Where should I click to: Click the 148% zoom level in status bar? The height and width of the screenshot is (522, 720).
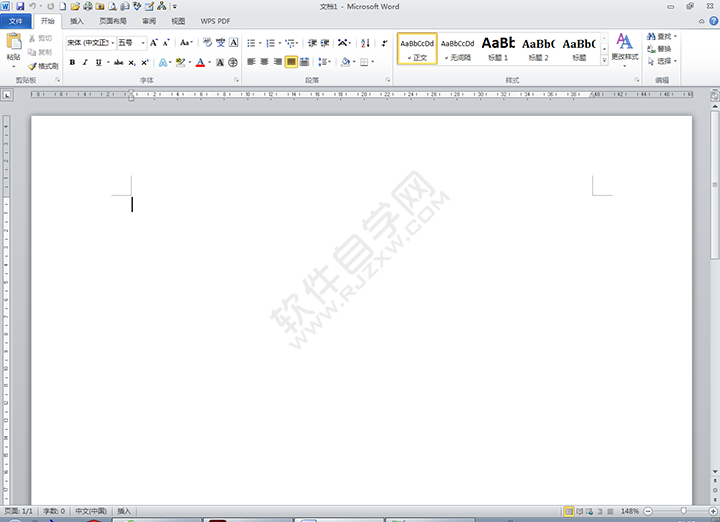[630, 511]
